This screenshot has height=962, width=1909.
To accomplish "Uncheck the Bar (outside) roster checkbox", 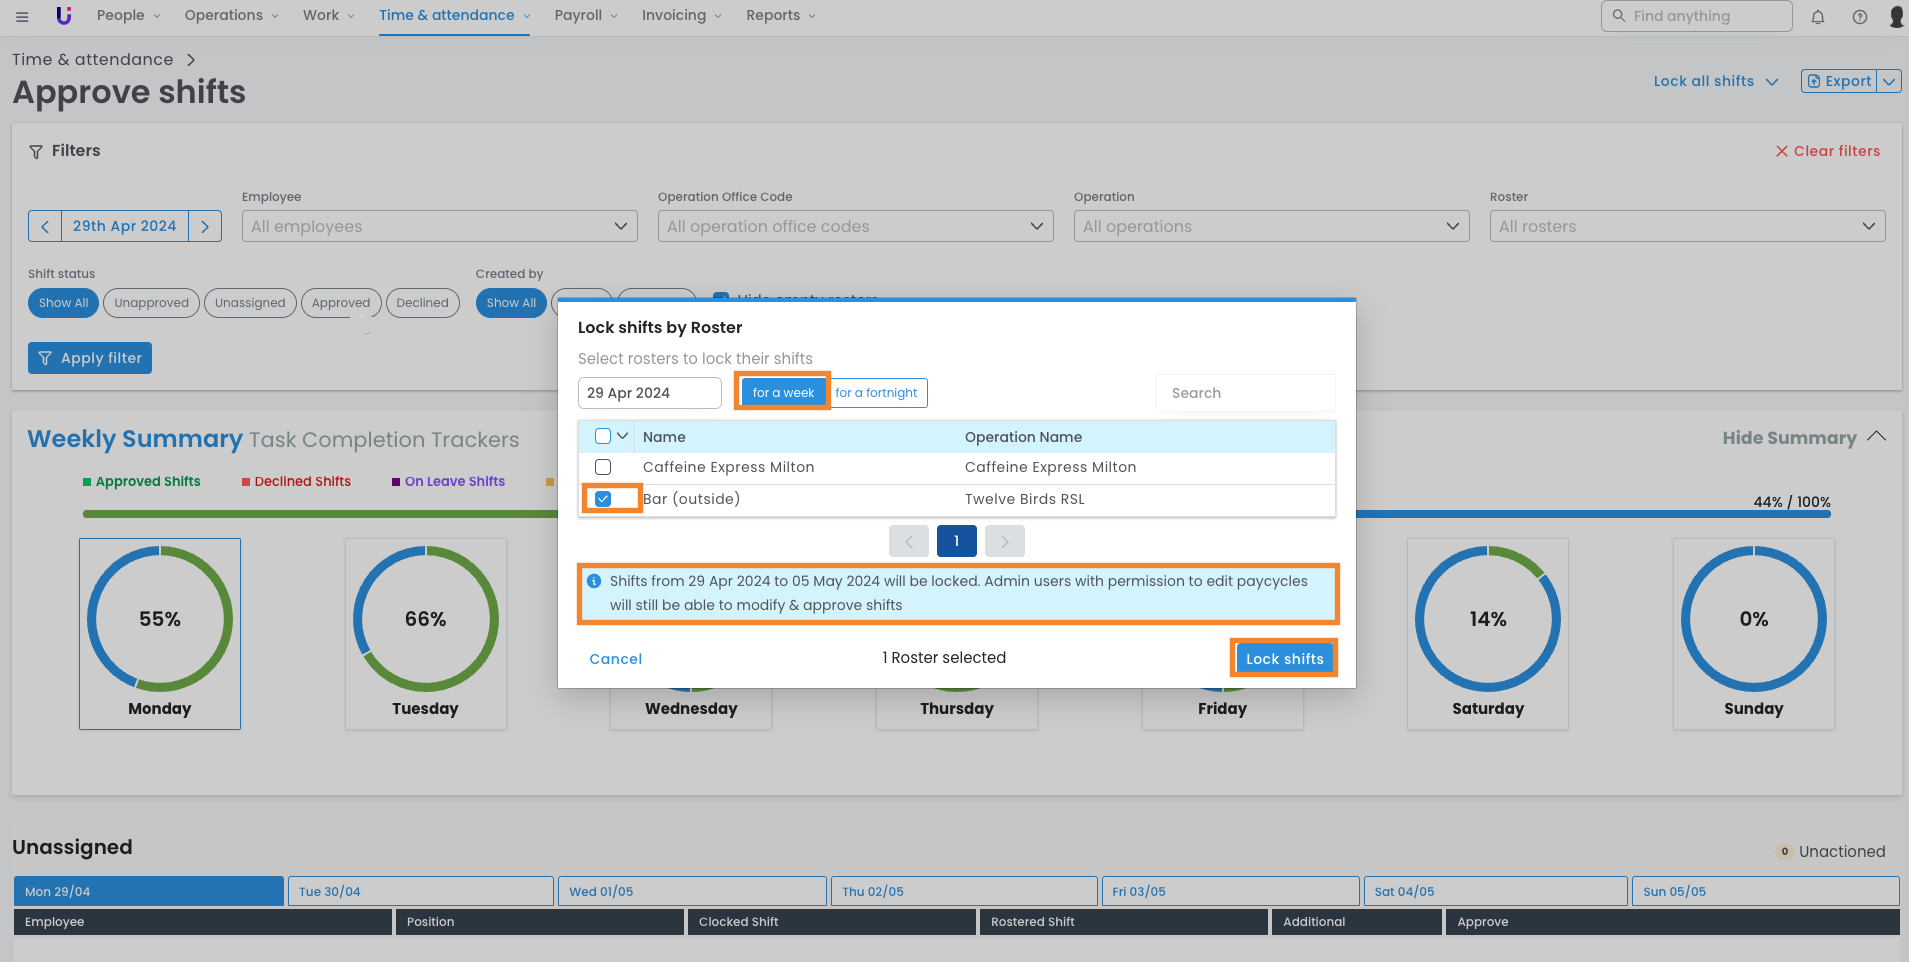I will 603,499.
